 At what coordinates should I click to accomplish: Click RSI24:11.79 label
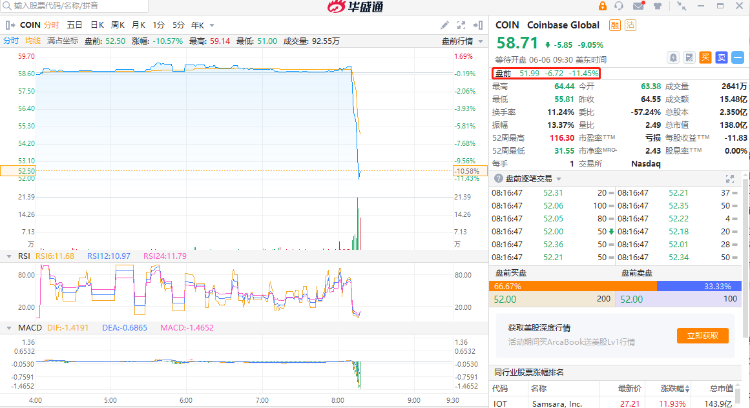click(165, 256)
